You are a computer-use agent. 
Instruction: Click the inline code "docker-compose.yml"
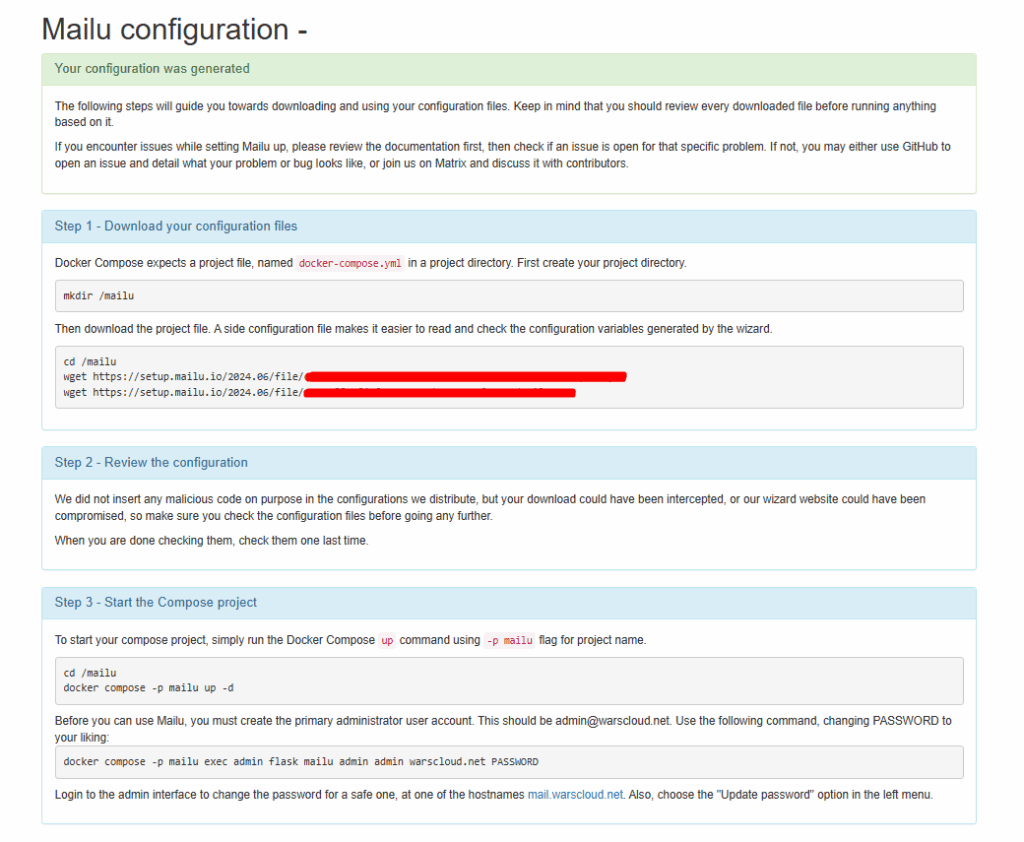[350, 263]
